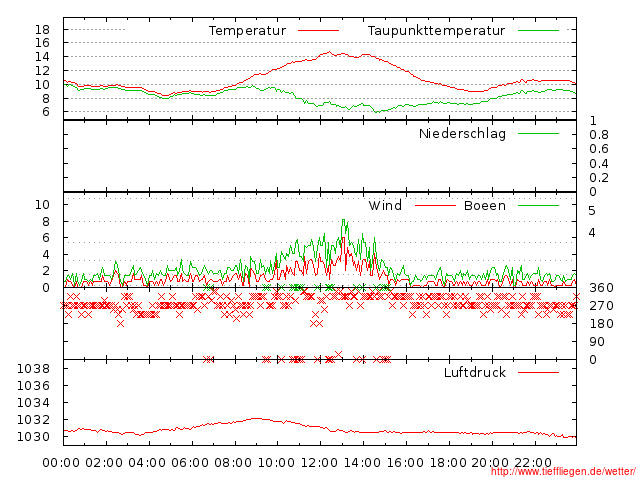Image resolution: width=640 pixels, height=480 pixels.
Task: Click the Temperatur legend label
Action: (247, 31)
